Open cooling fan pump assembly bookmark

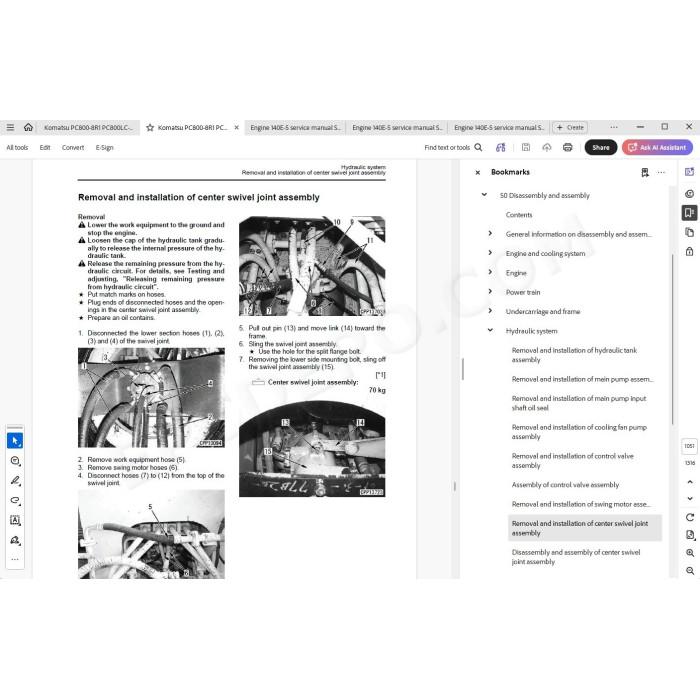579,432
